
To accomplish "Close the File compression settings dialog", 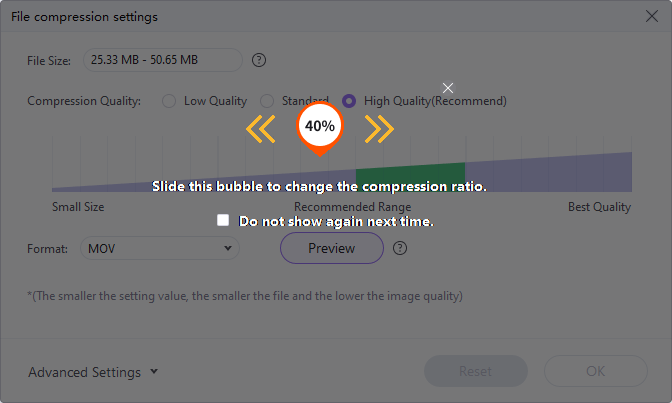I will (650, 17).
